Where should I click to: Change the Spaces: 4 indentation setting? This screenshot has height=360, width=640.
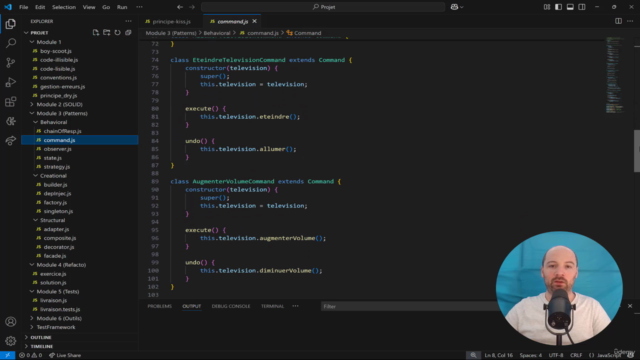pyautogui.click(x=531, y=356)
